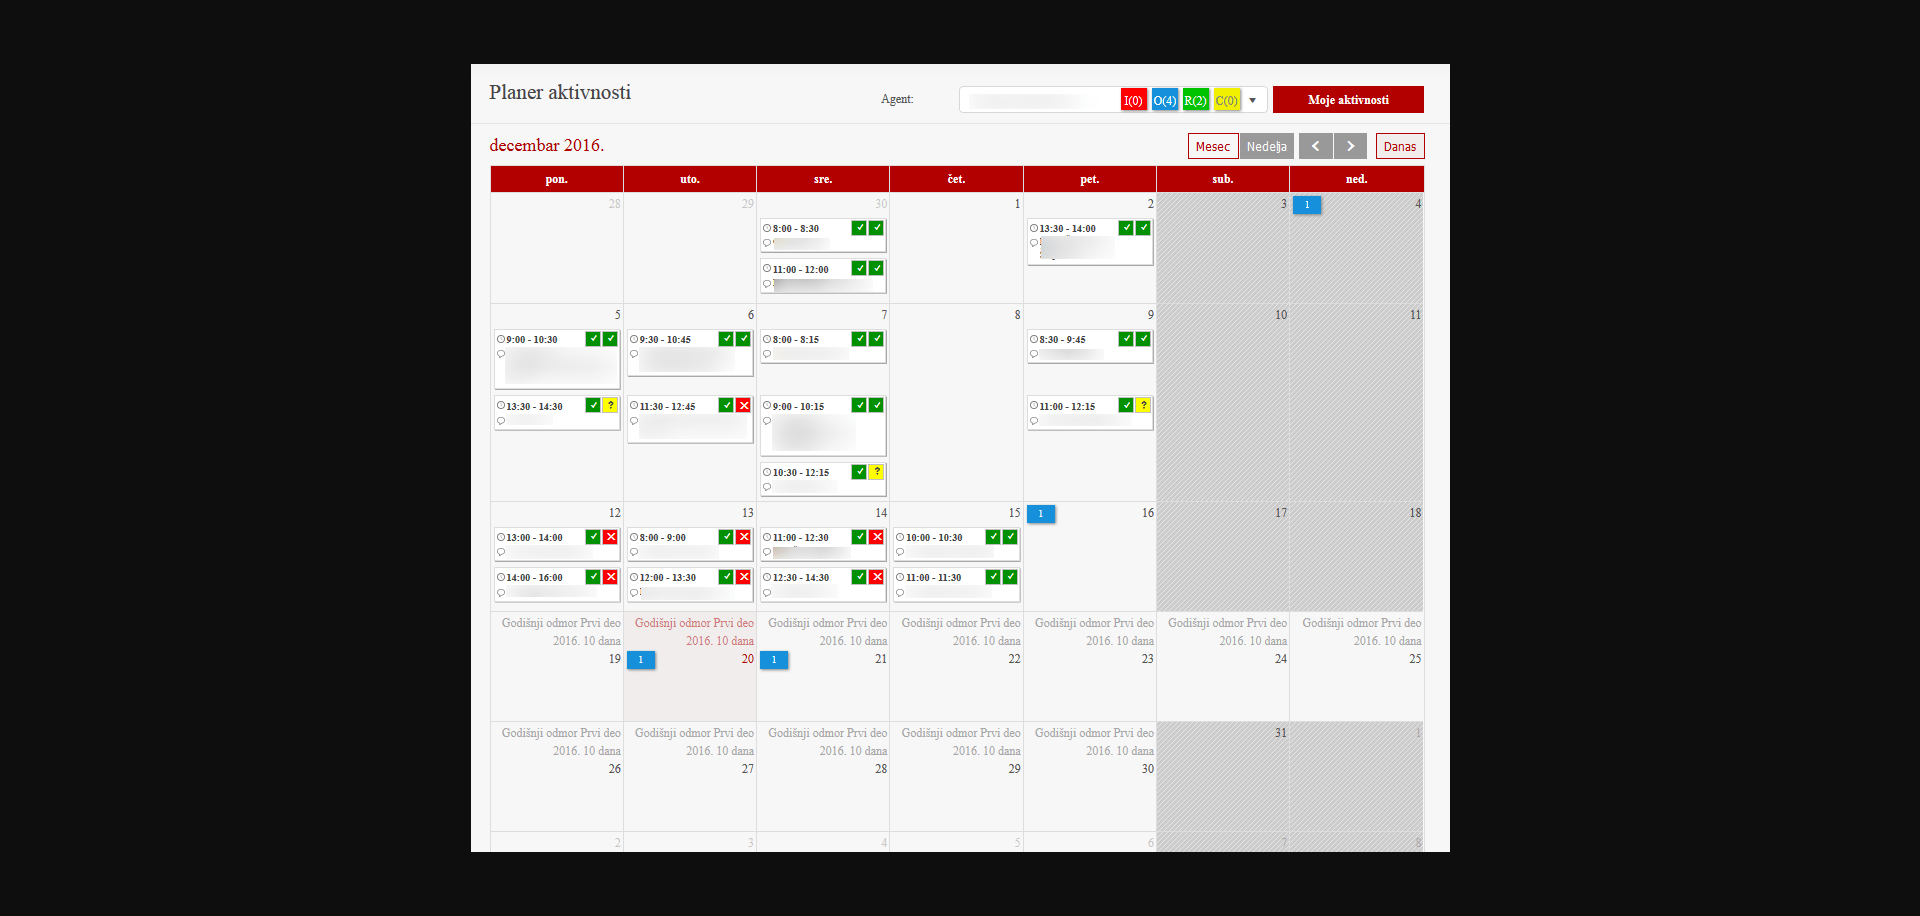Click the Moje aktivnosti button
Screen dimensions: 1920x916
[1347, 100]
